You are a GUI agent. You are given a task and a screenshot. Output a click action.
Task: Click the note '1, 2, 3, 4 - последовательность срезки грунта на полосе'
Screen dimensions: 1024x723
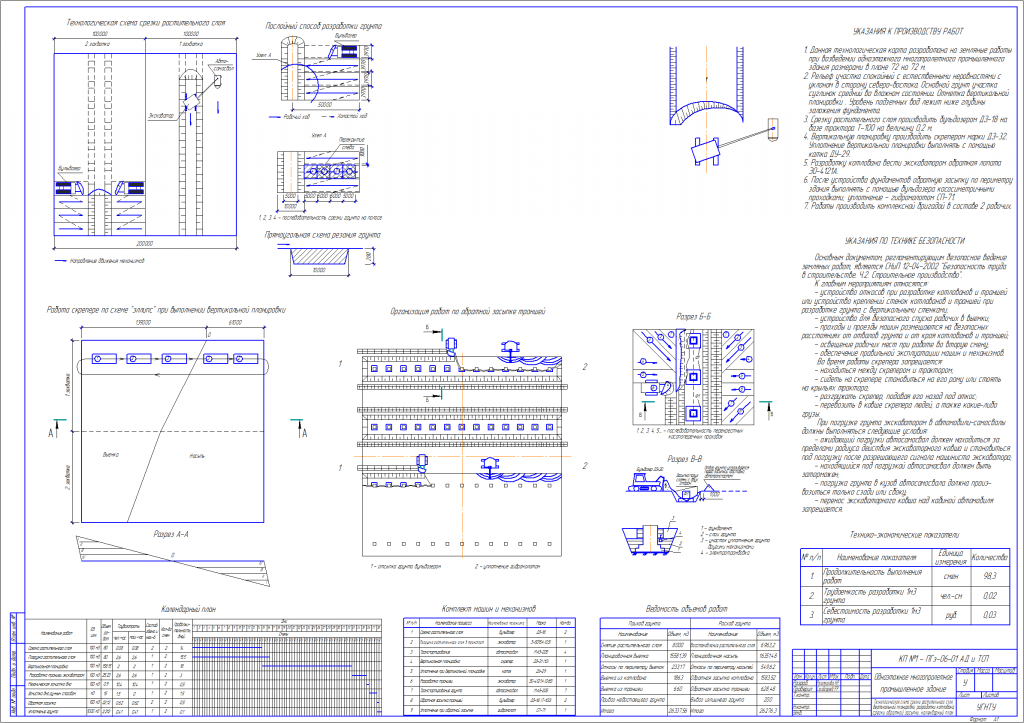tap(320, 218)
